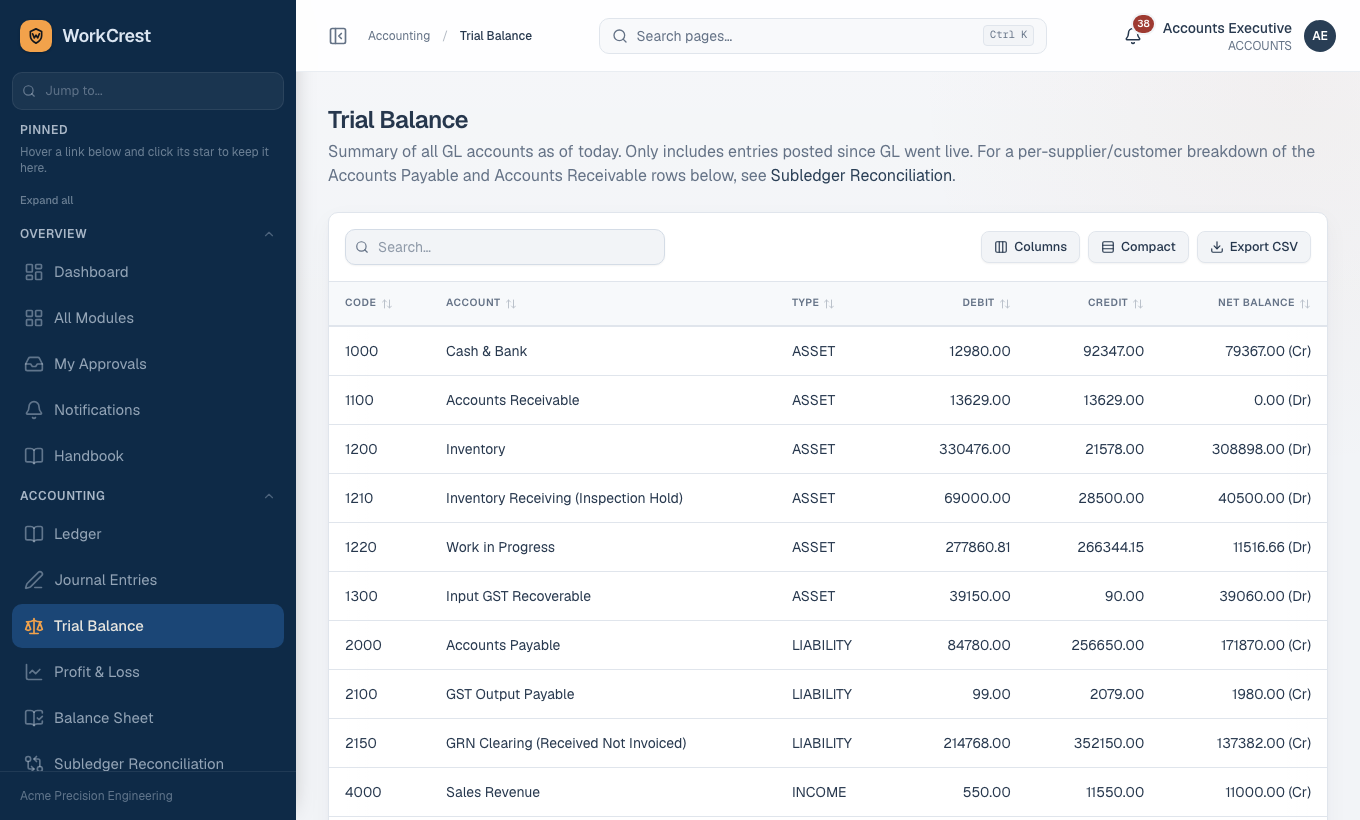This screenshot has height=820, width=1360.
Task: Focus the table Search field
Action: (x=505, y=247)
